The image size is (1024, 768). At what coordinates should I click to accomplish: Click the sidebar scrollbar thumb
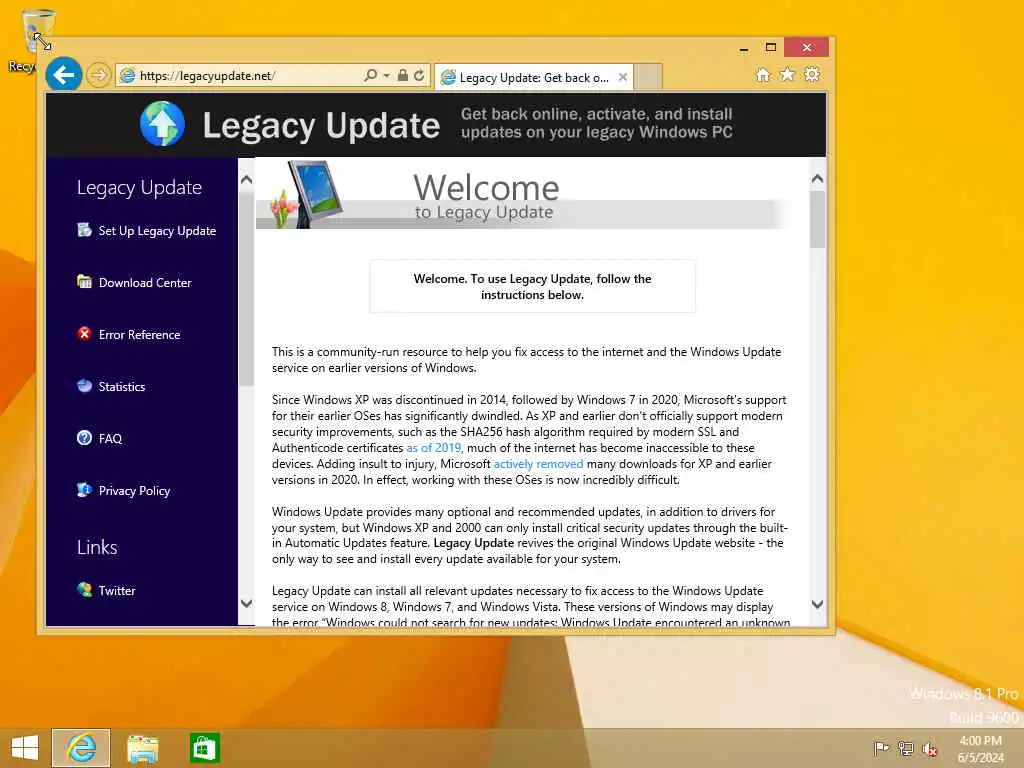[246, 287]
